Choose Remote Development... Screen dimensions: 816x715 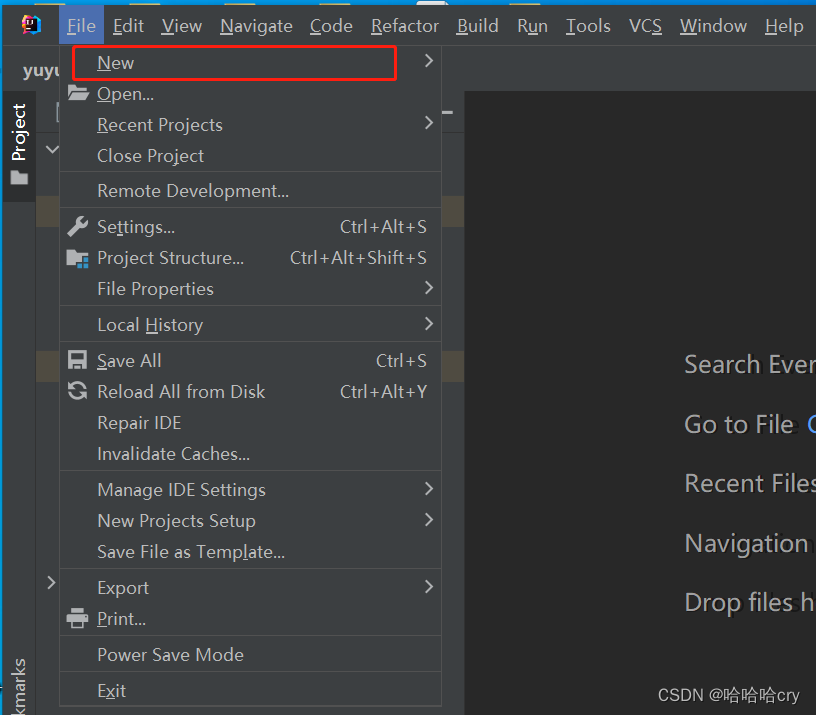coord(250,190)
